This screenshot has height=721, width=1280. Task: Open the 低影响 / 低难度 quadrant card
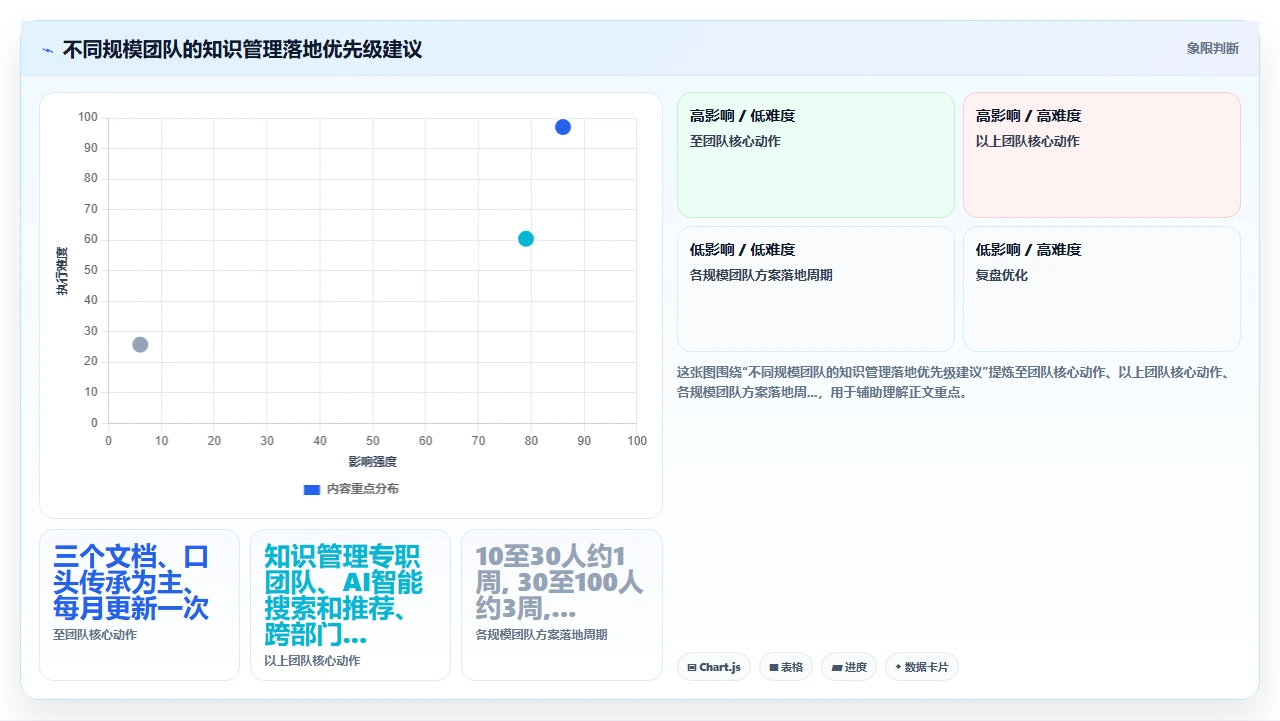tap(816, 289)
